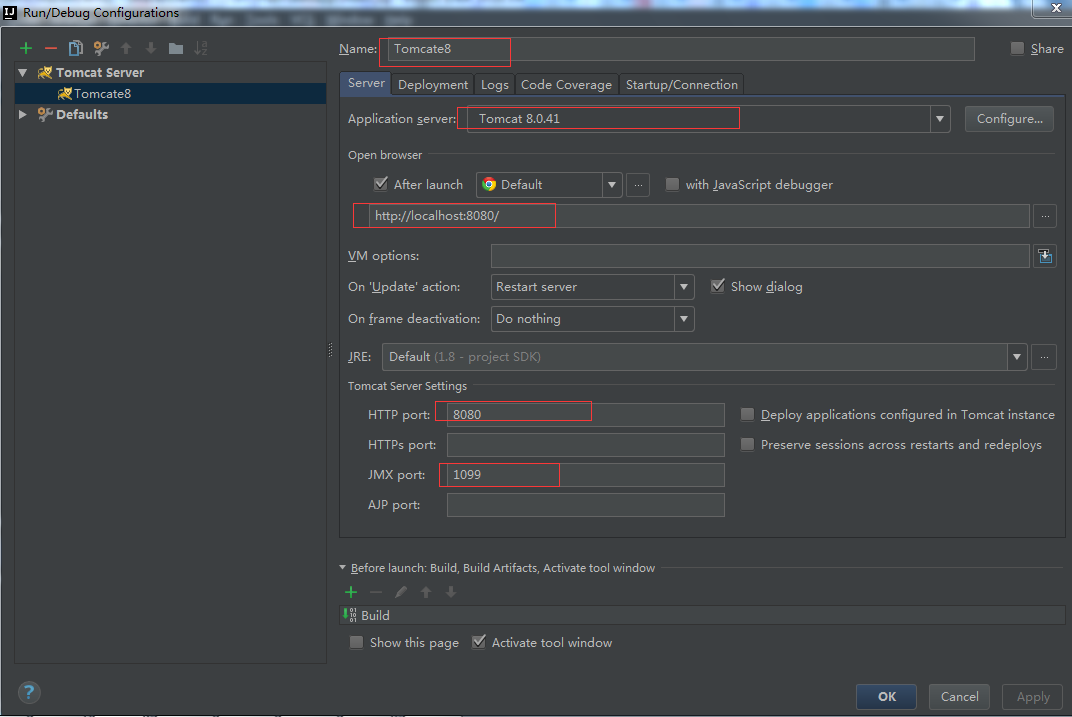Add new configuration with green plus icon
Screen dimensions: 1072x717
tap(26, 48)
